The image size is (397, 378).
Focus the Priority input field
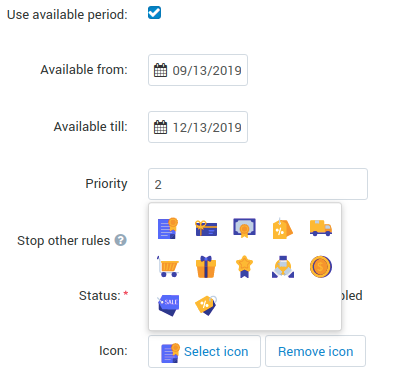[258, 184]
